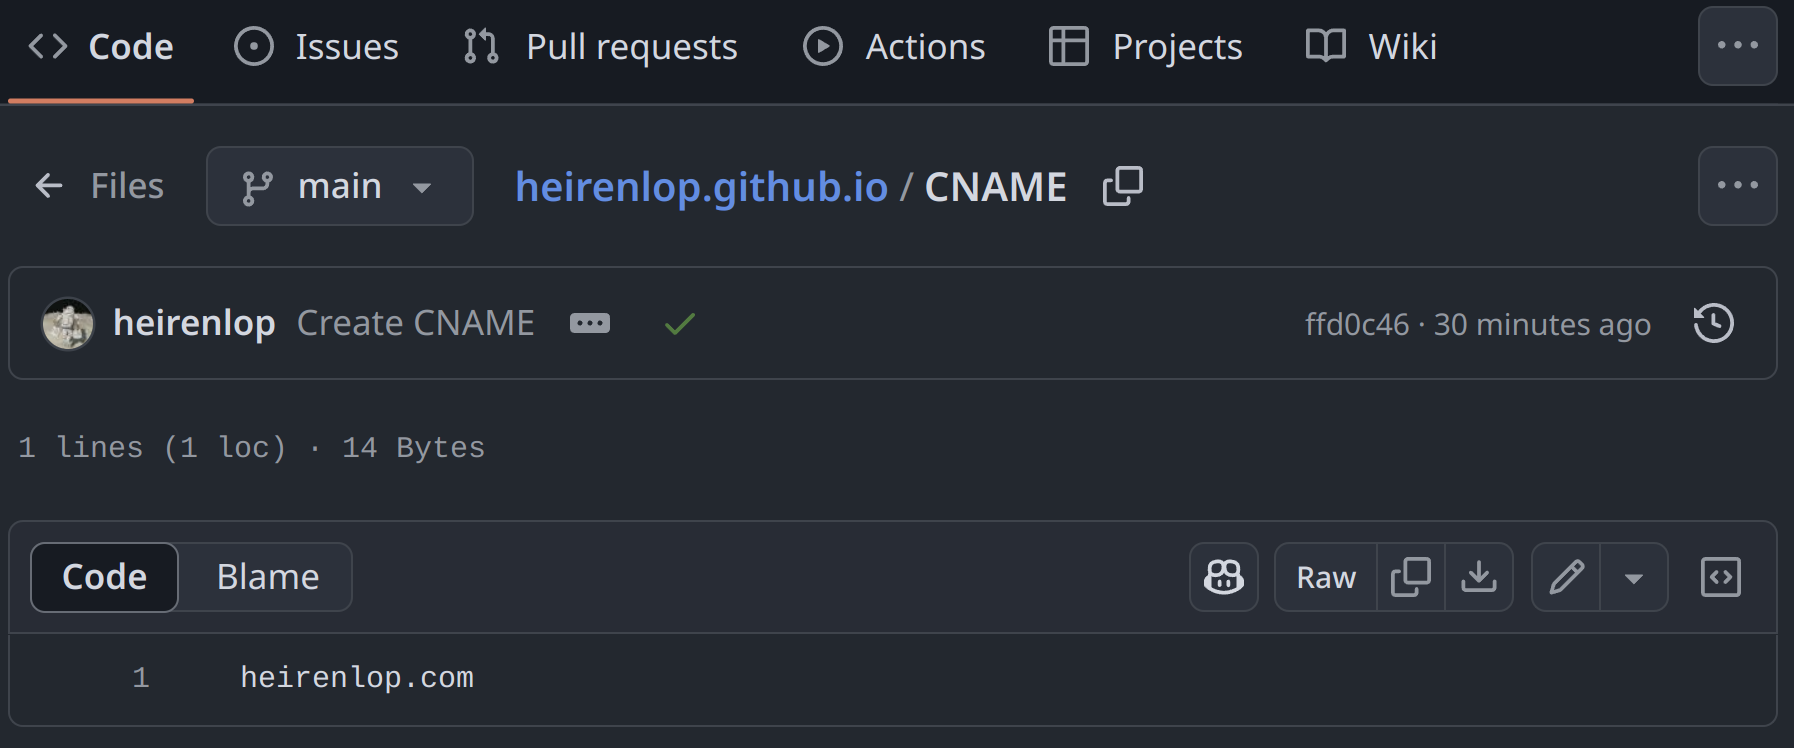The height and width of the screenshot is (748, 1794).
Task: Switch to Code view toggle
Action: (105, 577)
